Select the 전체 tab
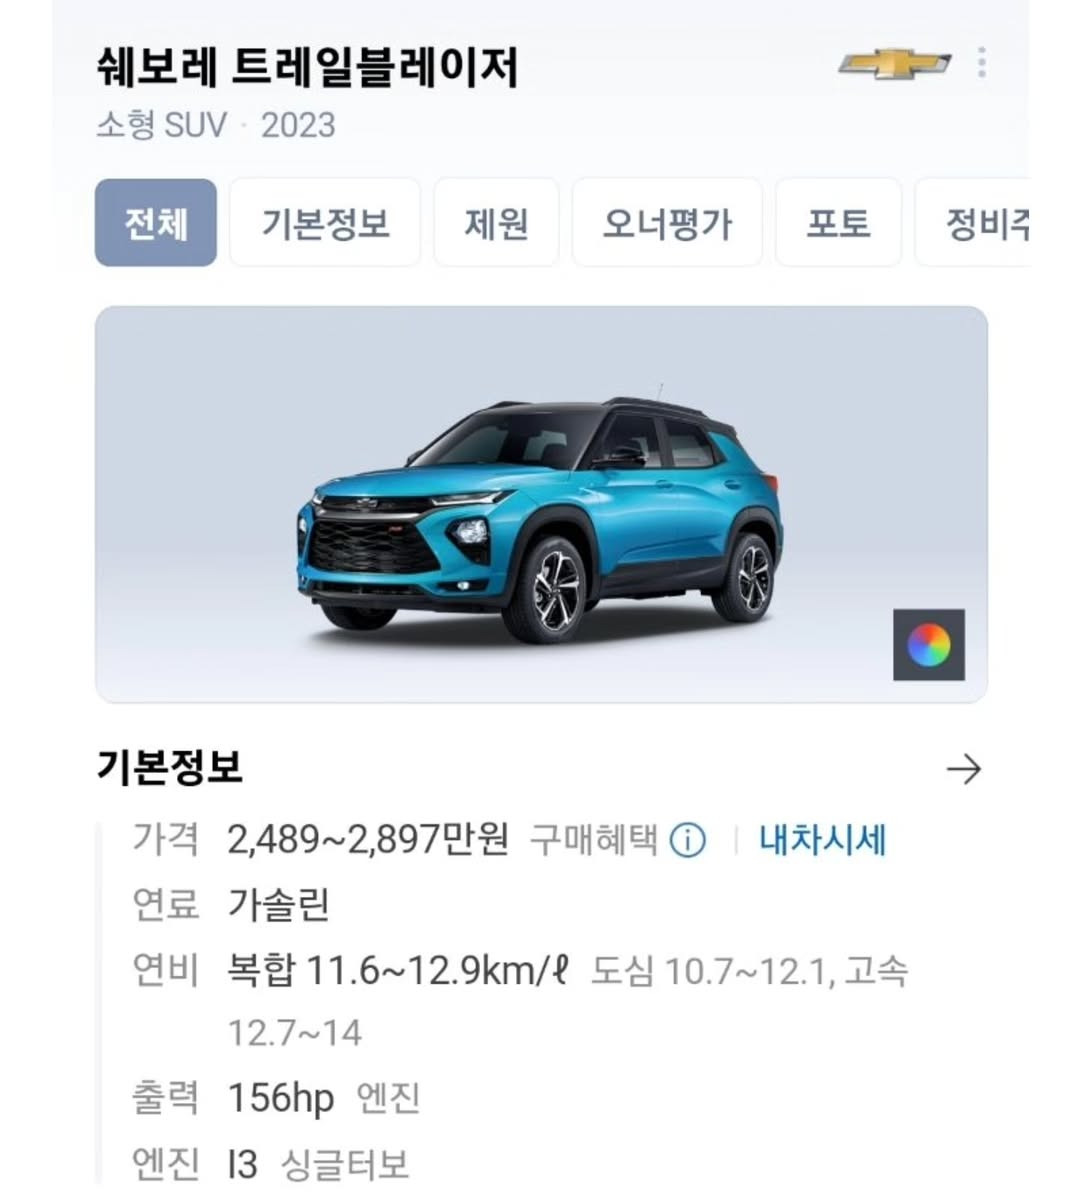This screenshot has height=1199, width=1080. 156,223
